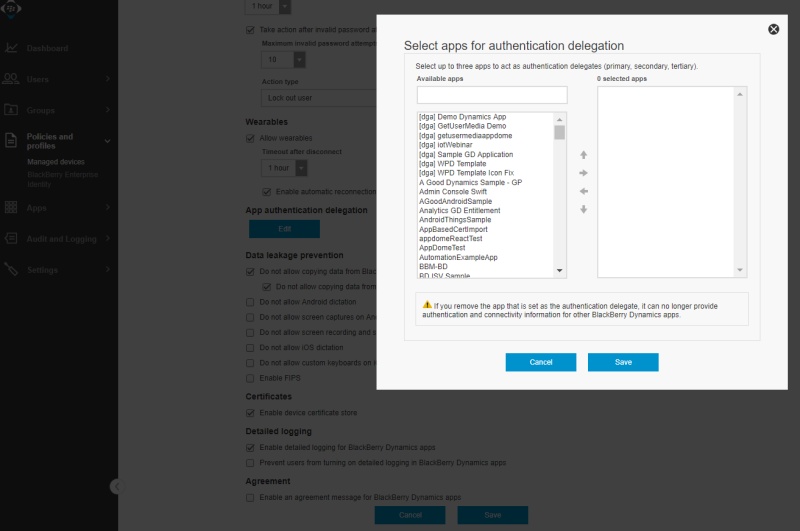This screenshot has width=800, height=531.
Task: Expand the Users menu chevron
Action: (x=108, y=79)
